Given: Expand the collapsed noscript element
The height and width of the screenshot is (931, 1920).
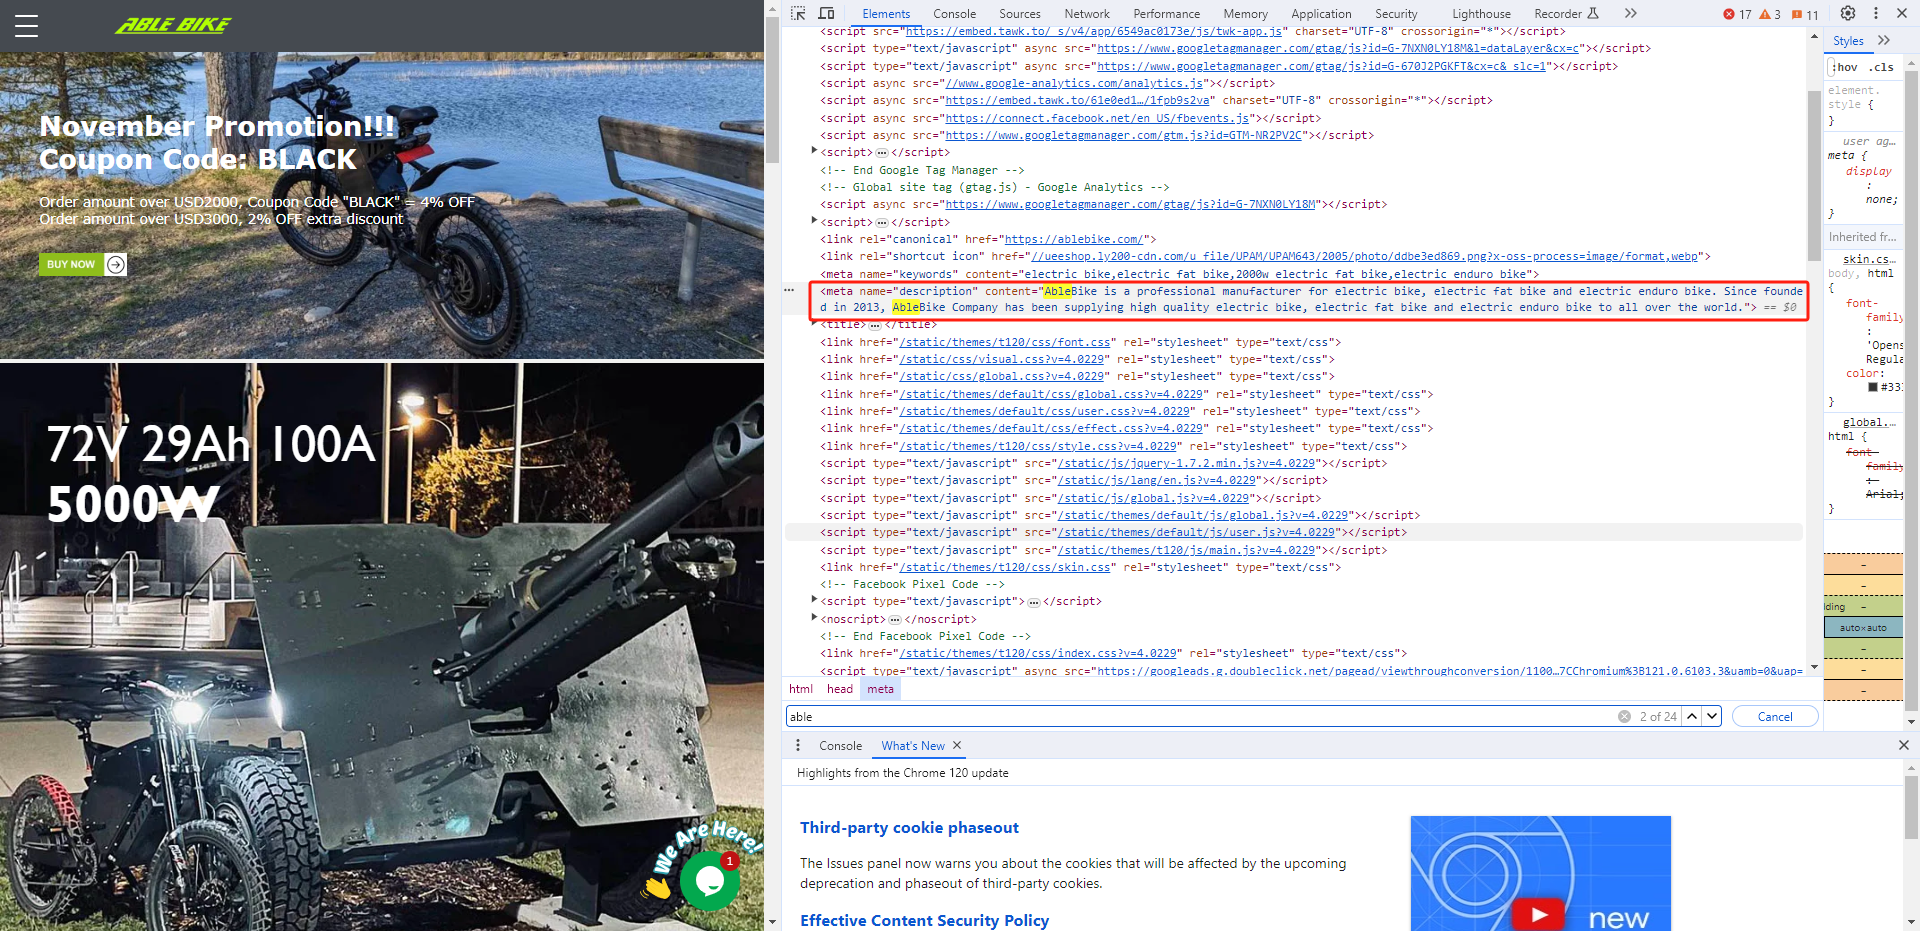Looking at the screenshot, I should 814,619.
